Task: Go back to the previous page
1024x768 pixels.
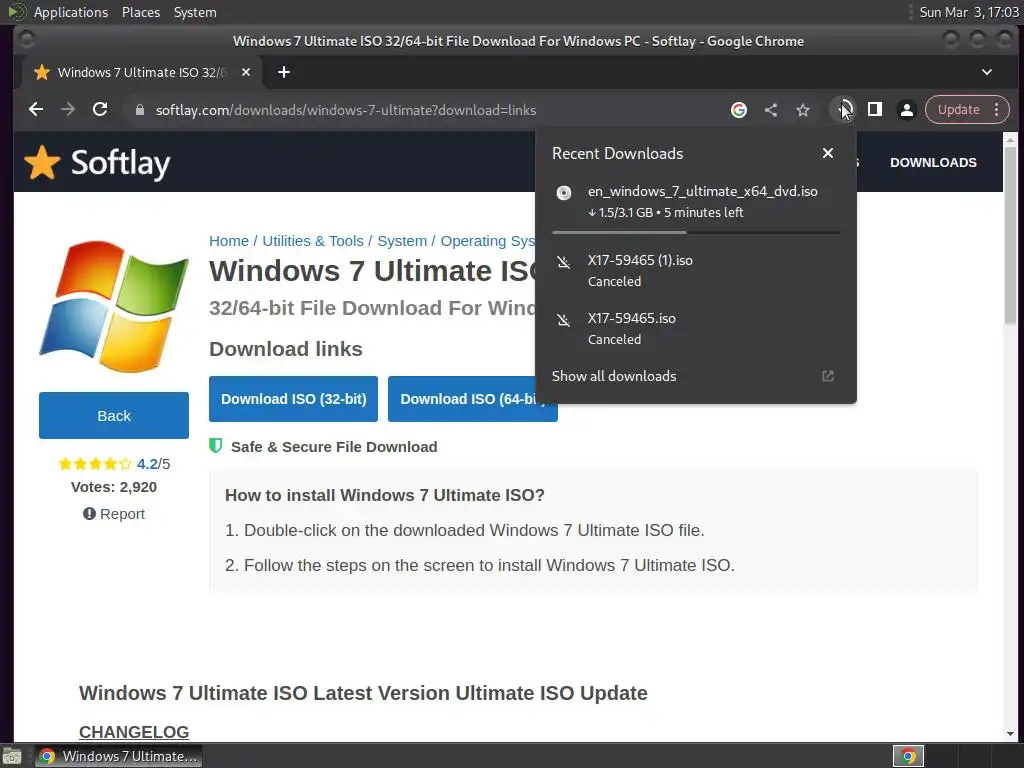Action: click(36, 110)
